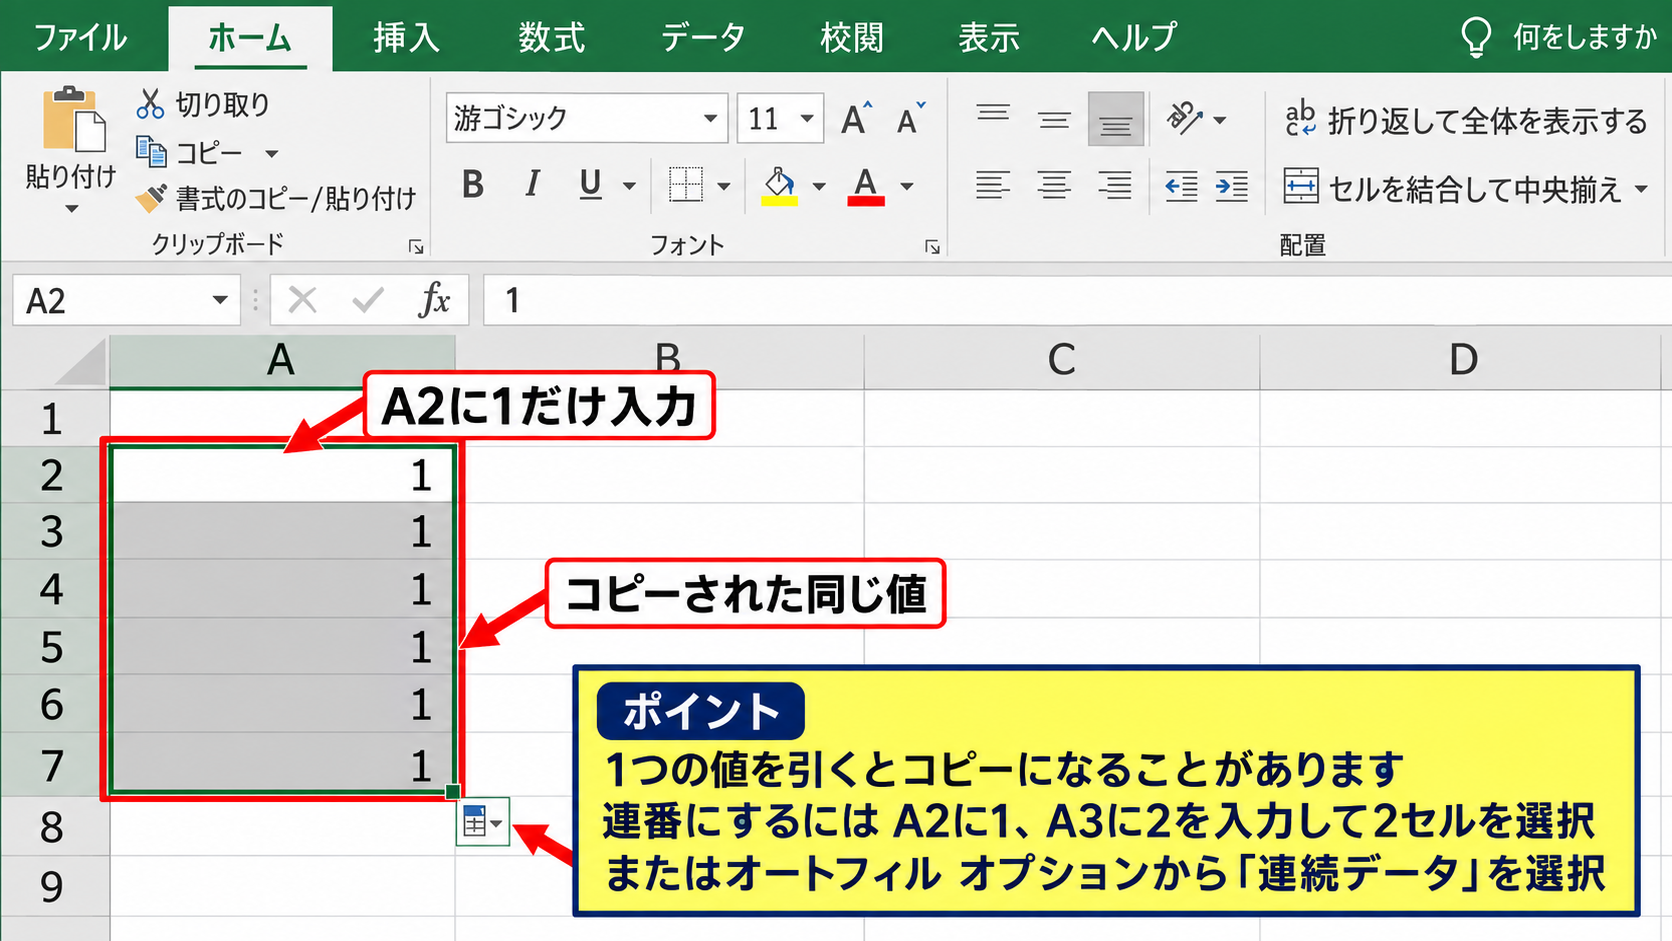Select middle vertical alignment
The width and height of the screenshot is (1672, 941).
1054,119
